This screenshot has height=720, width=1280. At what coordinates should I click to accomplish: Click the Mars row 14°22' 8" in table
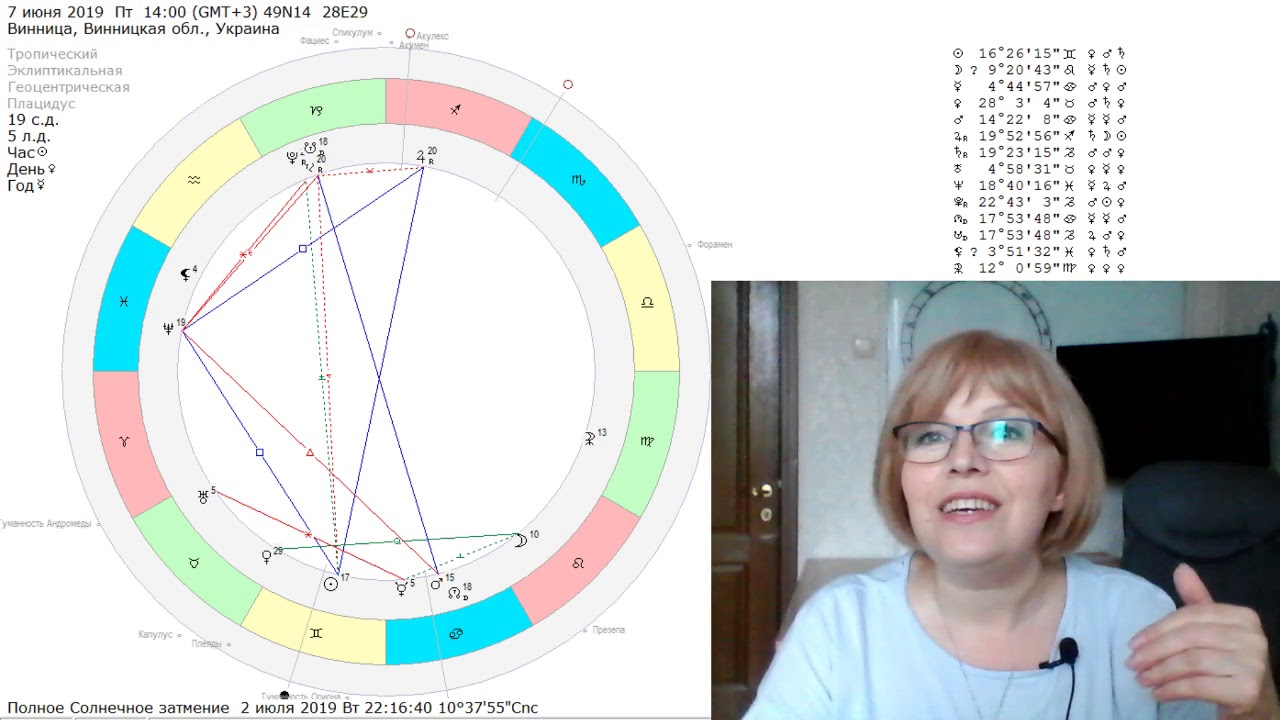[1040, 120]
